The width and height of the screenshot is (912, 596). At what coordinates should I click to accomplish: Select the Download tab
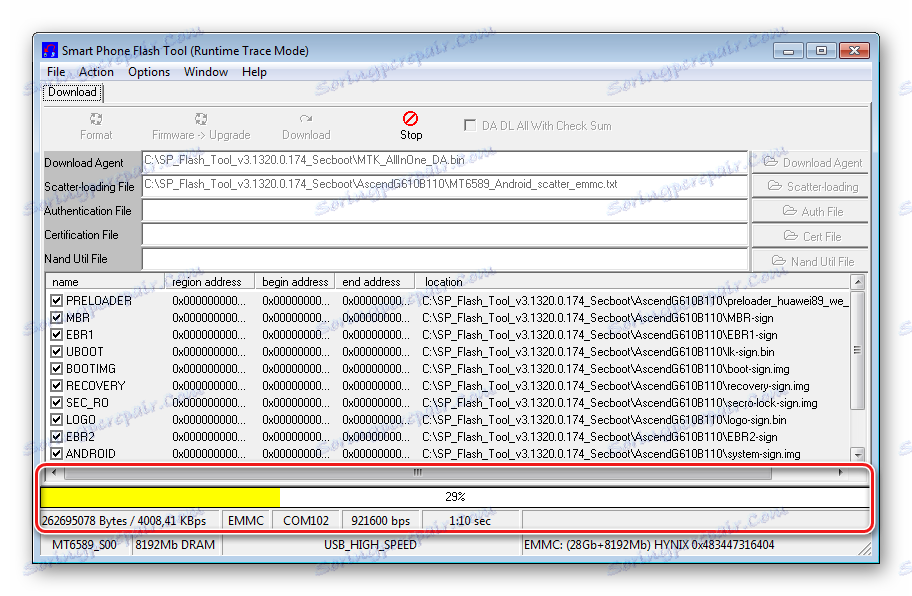click(x=72, y=93)
